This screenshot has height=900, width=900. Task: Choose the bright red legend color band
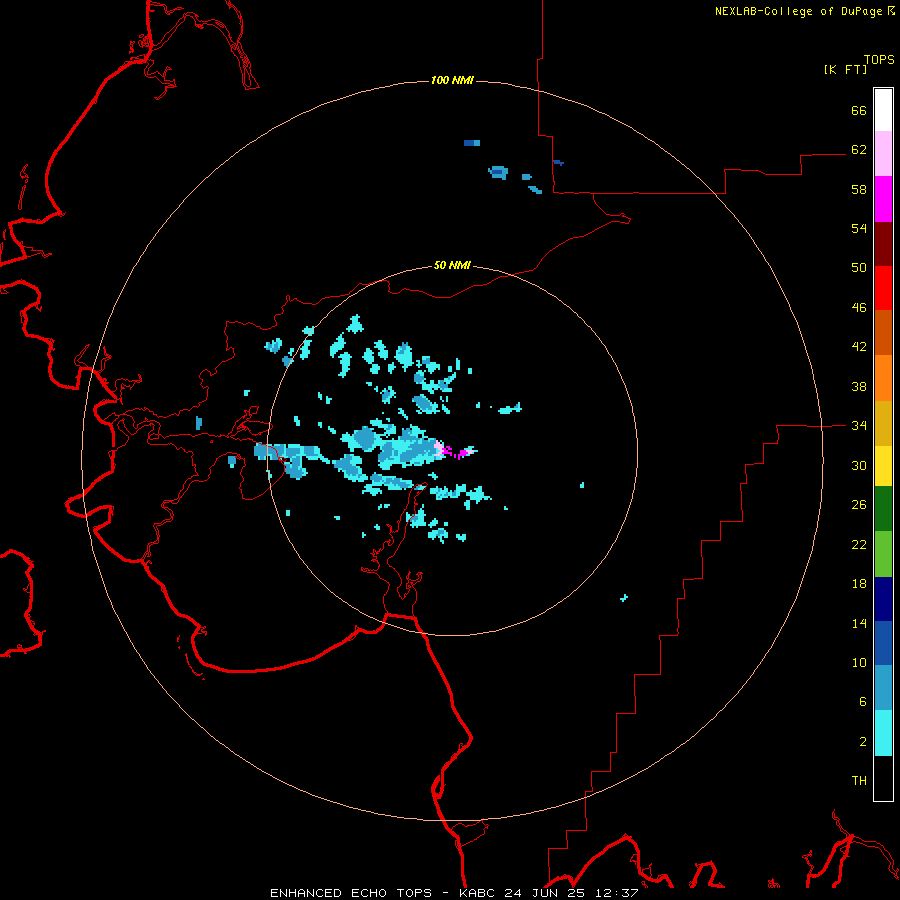(883, 288)
